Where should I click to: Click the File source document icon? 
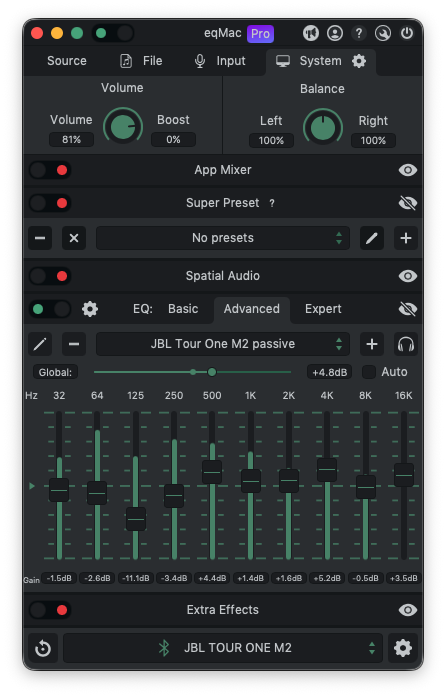pyautogui.click(x=126, y=61)
